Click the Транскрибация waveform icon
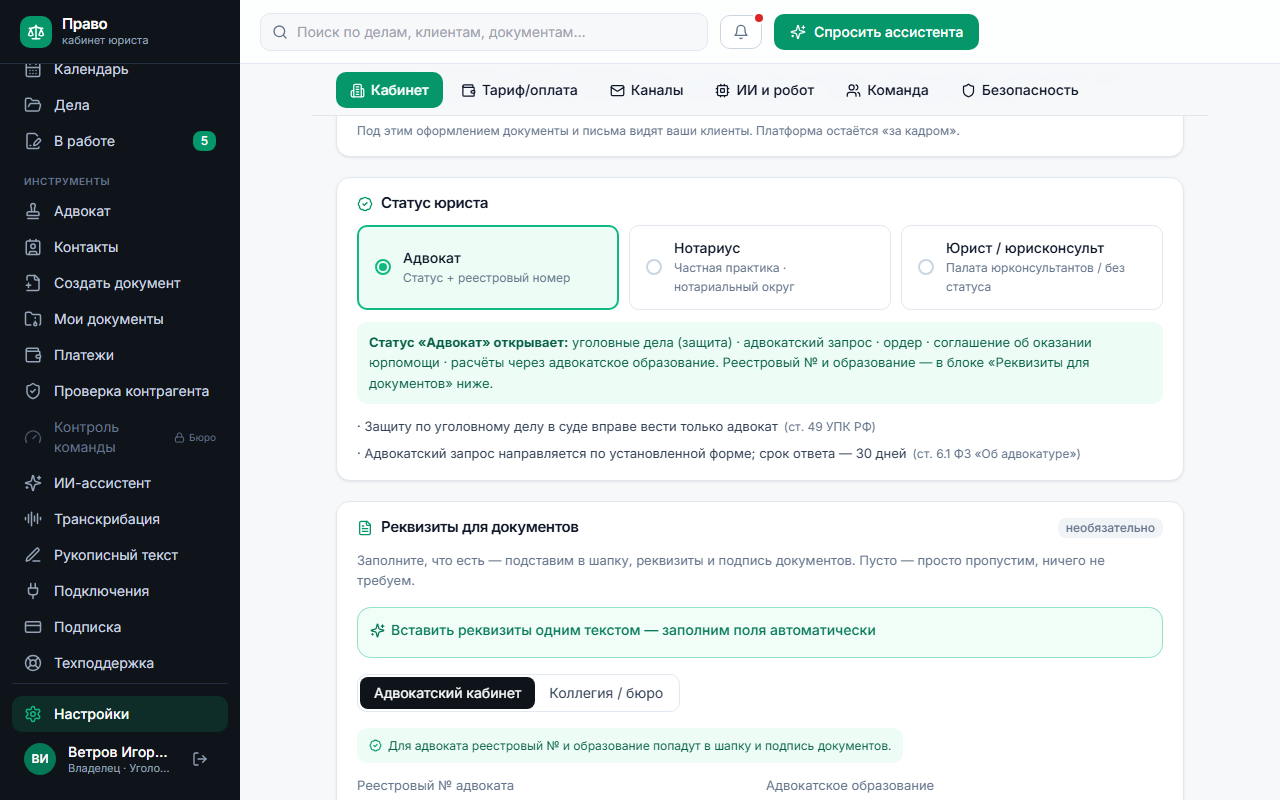1280x800 pixels. tap(33, 519)
